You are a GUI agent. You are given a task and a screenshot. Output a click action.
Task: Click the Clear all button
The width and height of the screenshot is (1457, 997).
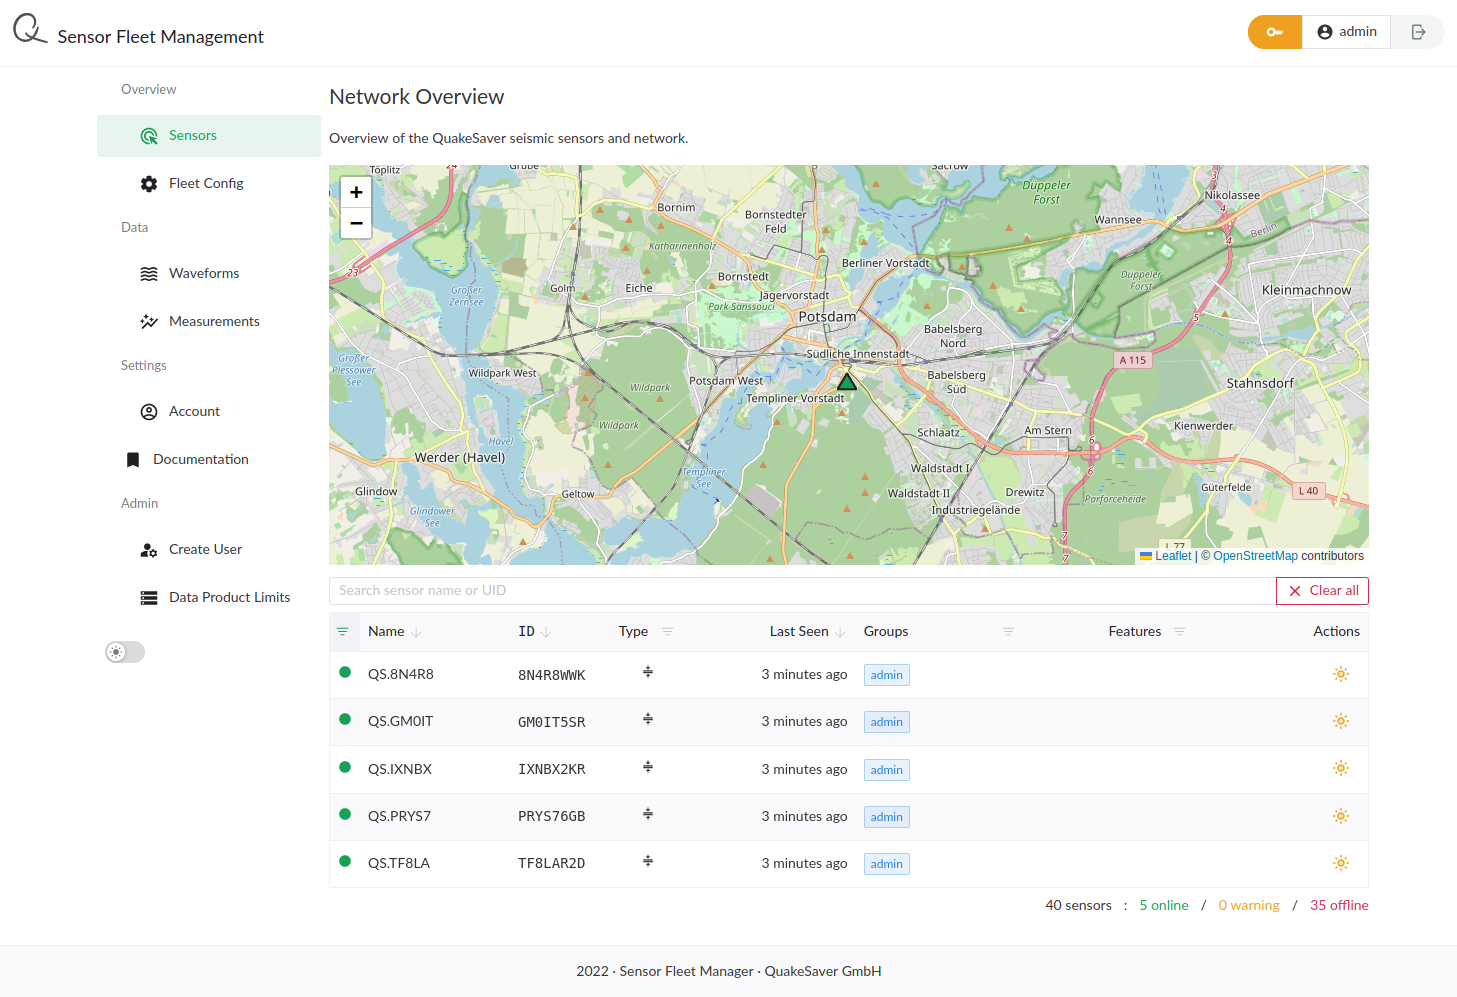coord(1322,590)
